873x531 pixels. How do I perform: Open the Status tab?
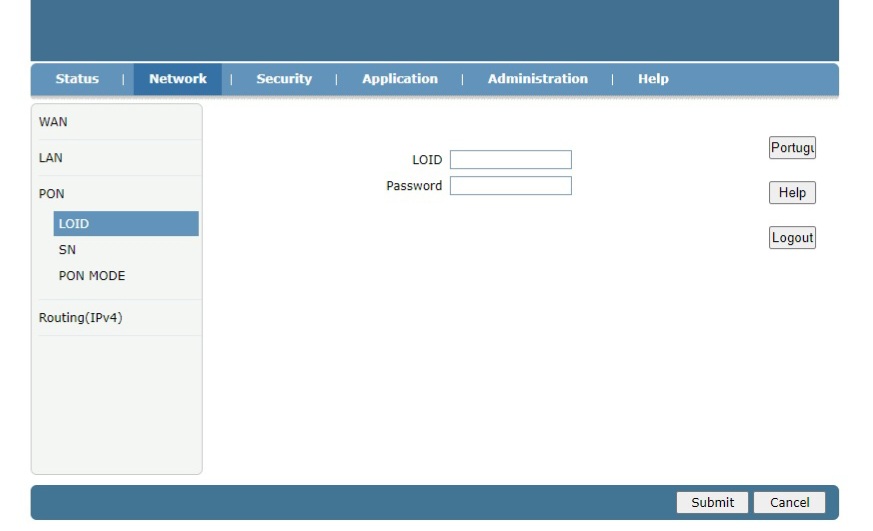[77, 79]
